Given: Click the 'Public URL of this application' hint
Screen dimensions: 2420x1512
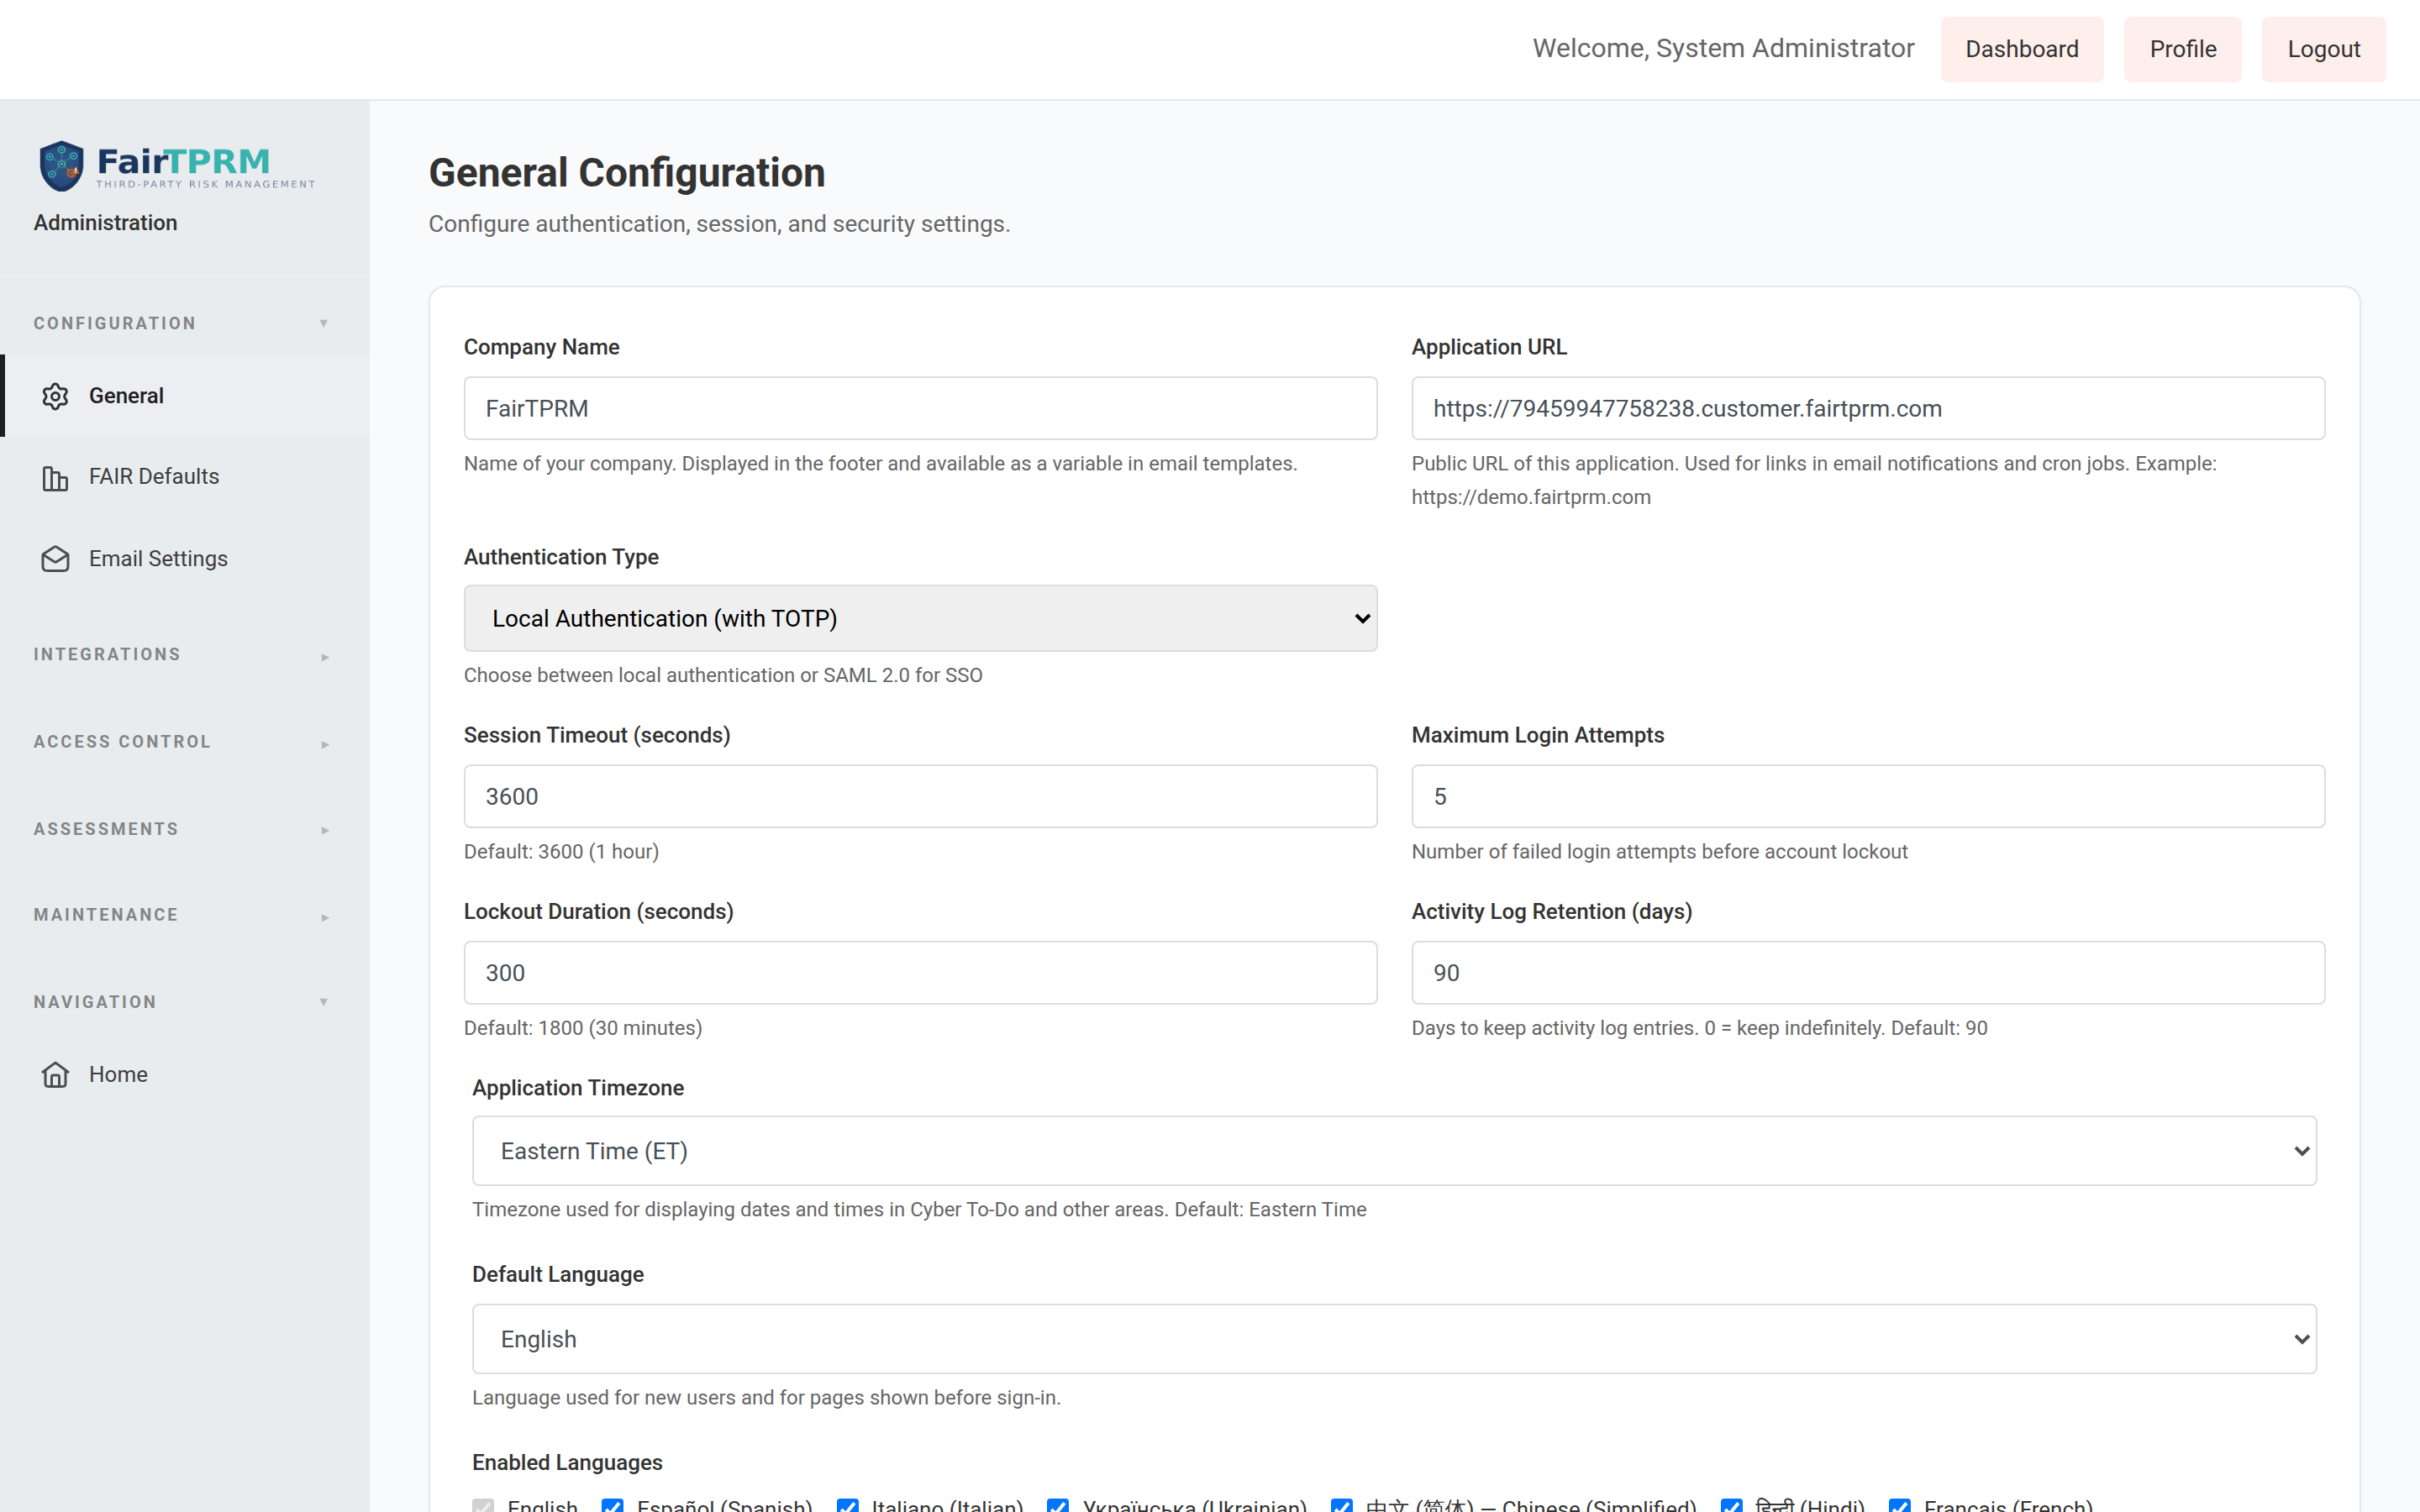Looking at the screenshot, I should (1813, 480).
